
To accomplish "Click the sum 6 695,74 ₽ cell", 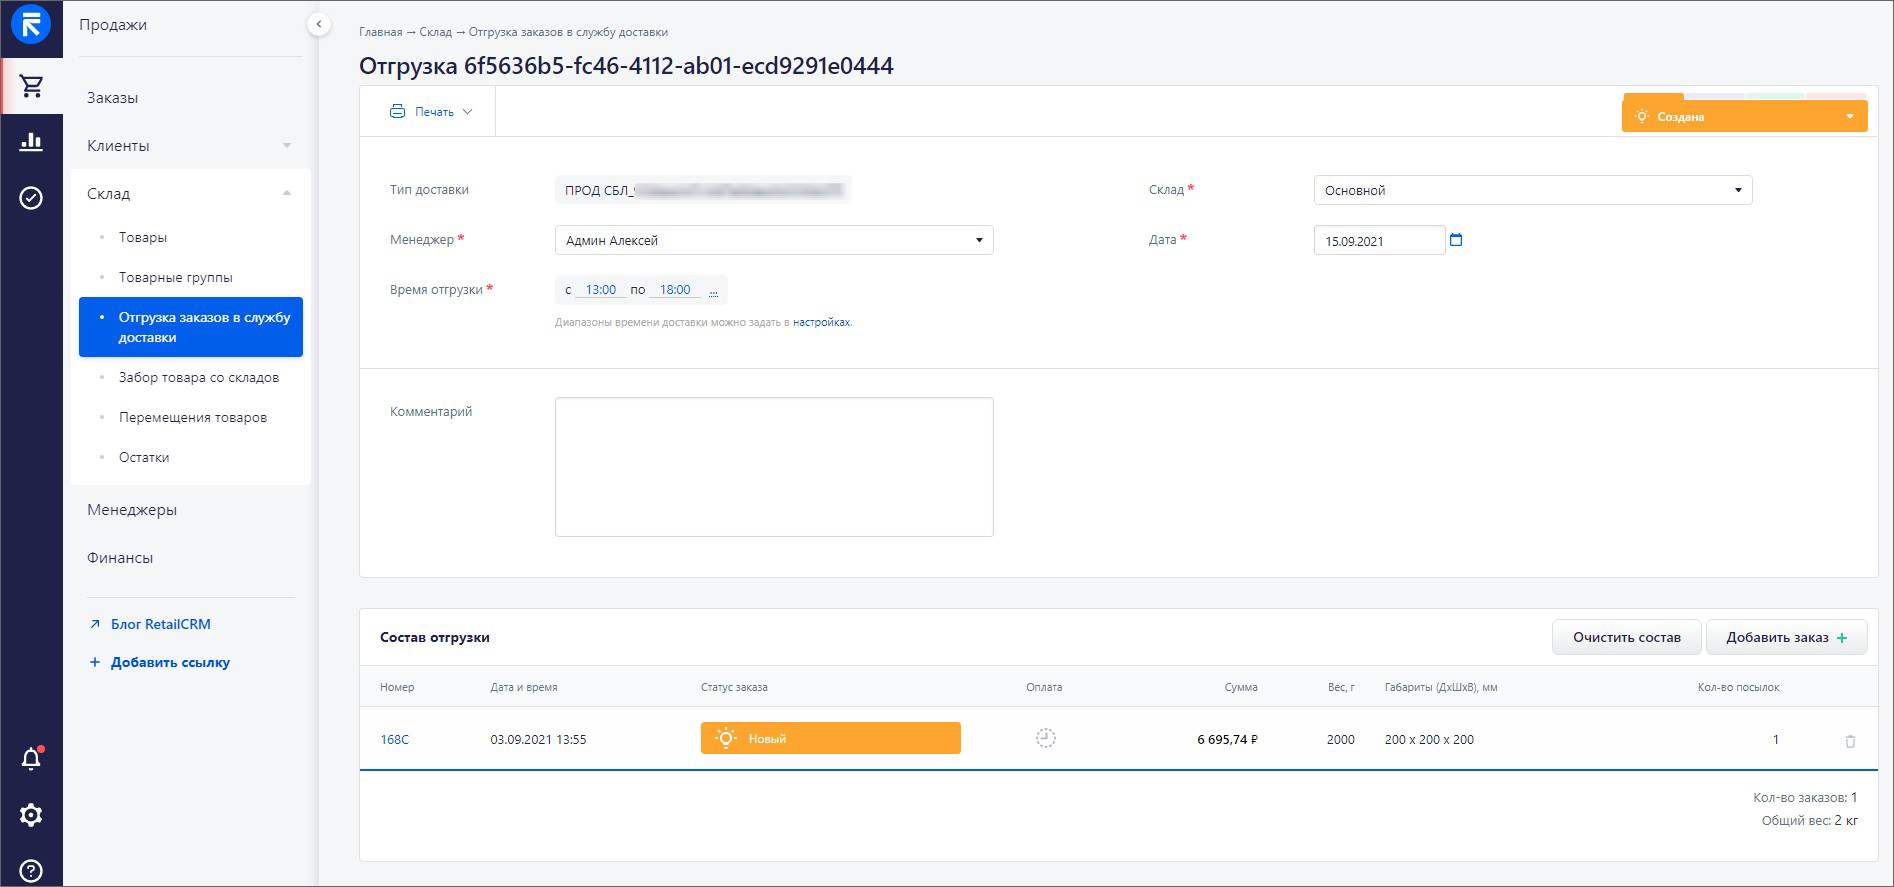I will (1227, 739).
